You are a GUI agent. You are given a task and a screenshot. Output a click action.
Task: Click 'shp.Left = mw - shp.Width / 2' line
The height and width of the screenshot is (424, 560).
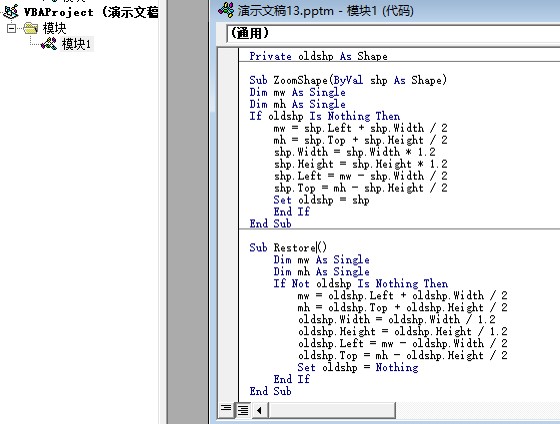(361, 176)
